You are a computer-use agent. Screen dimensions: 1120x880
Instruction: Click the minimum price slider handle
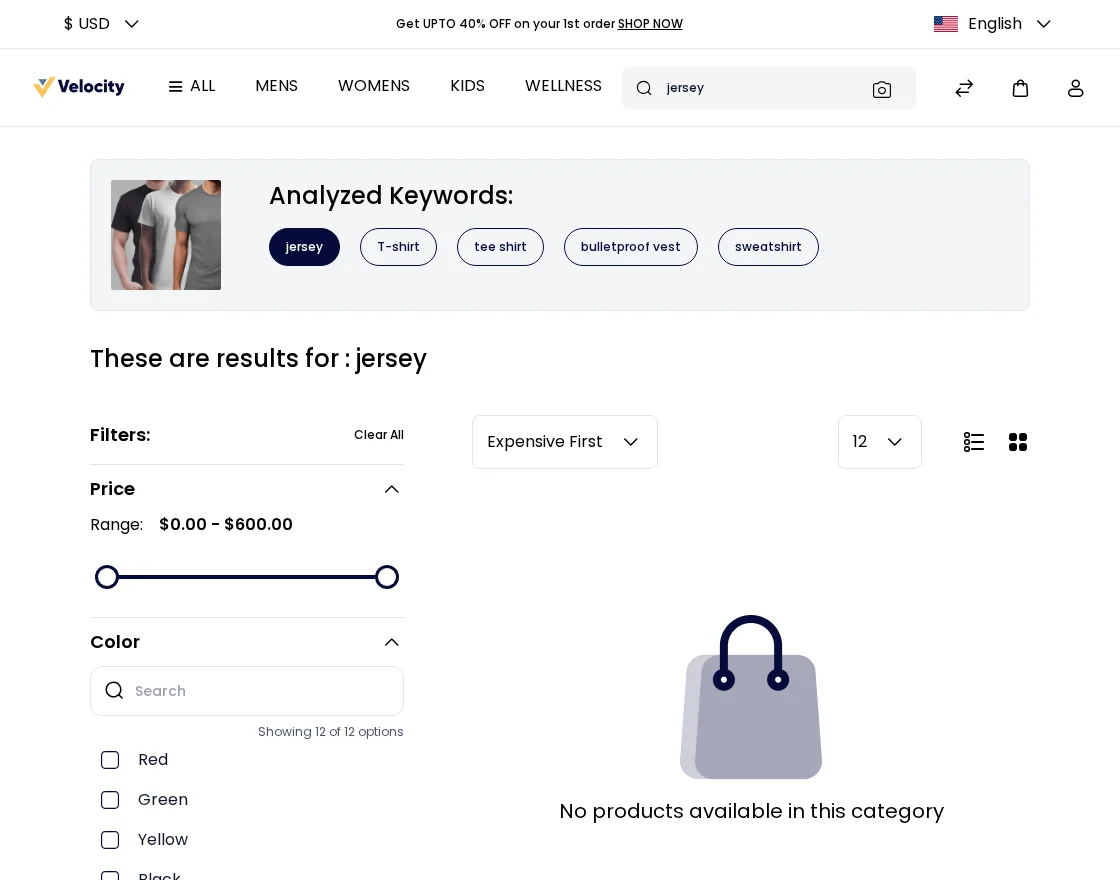coord(107,577)
